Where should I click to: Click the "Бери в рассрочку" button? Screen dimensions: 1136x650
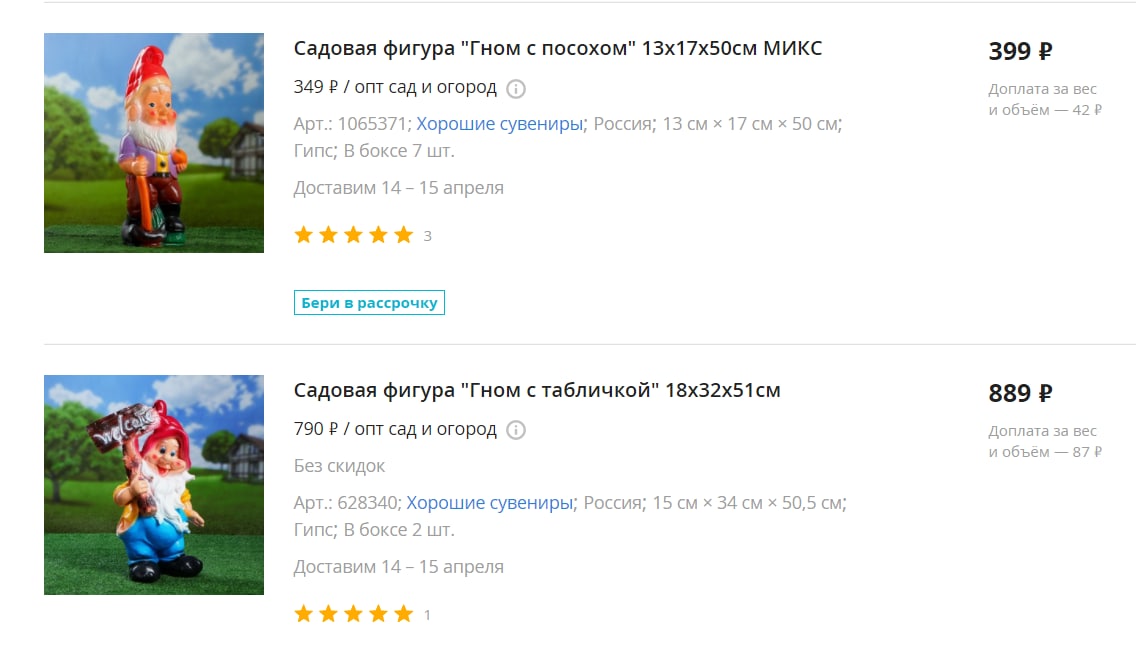pos(369,303)
